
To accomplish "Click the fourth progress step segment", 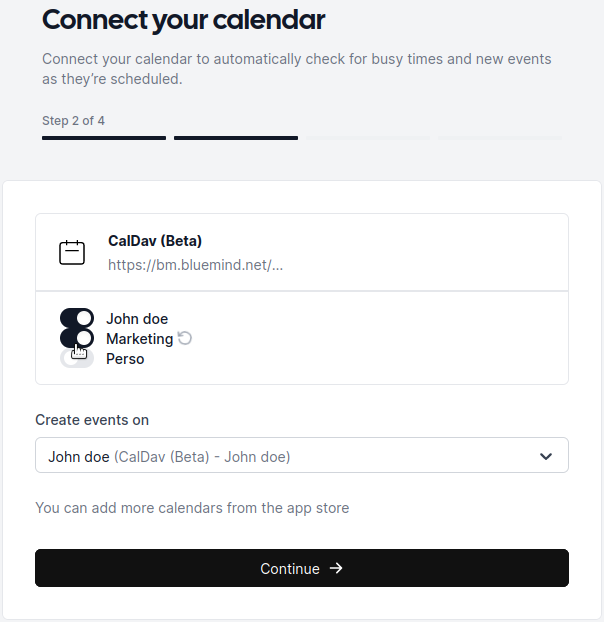I will 500,138.
